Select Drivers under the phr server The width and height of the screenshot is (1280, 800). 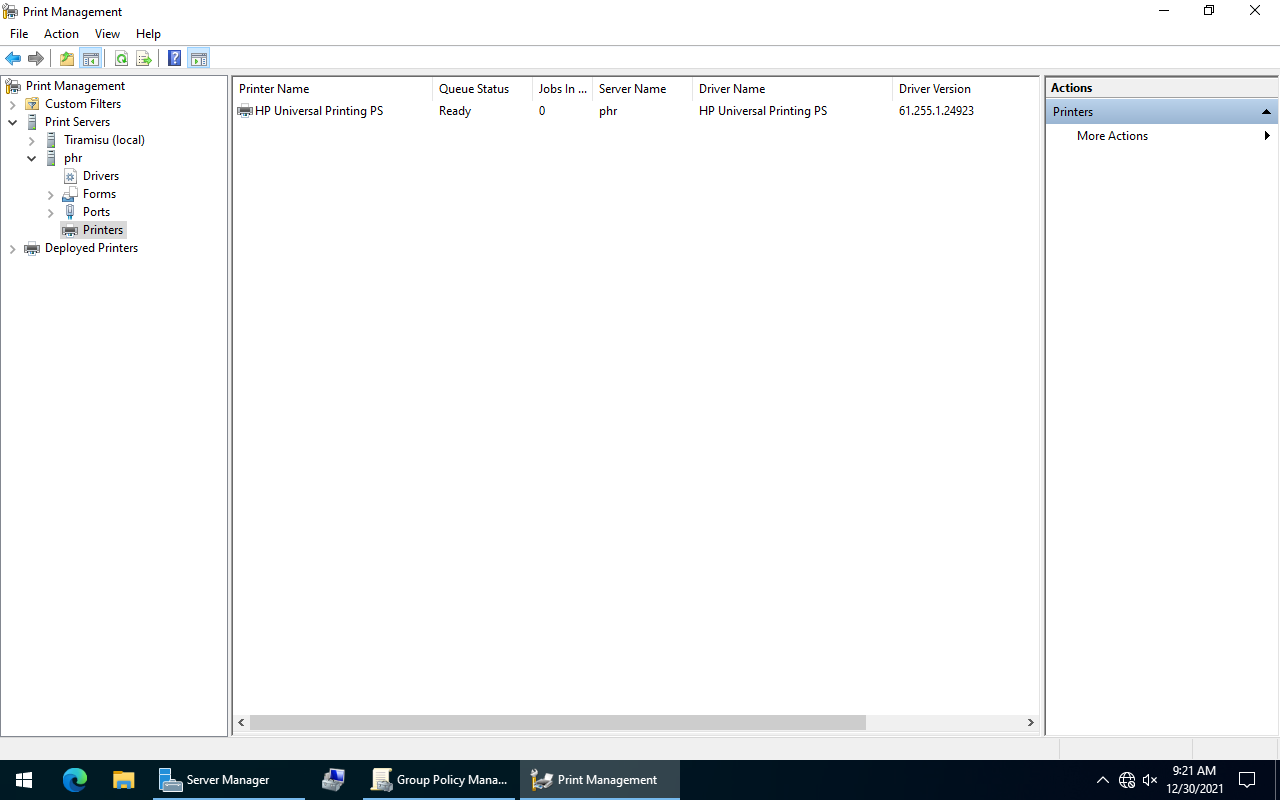point(100,176)
